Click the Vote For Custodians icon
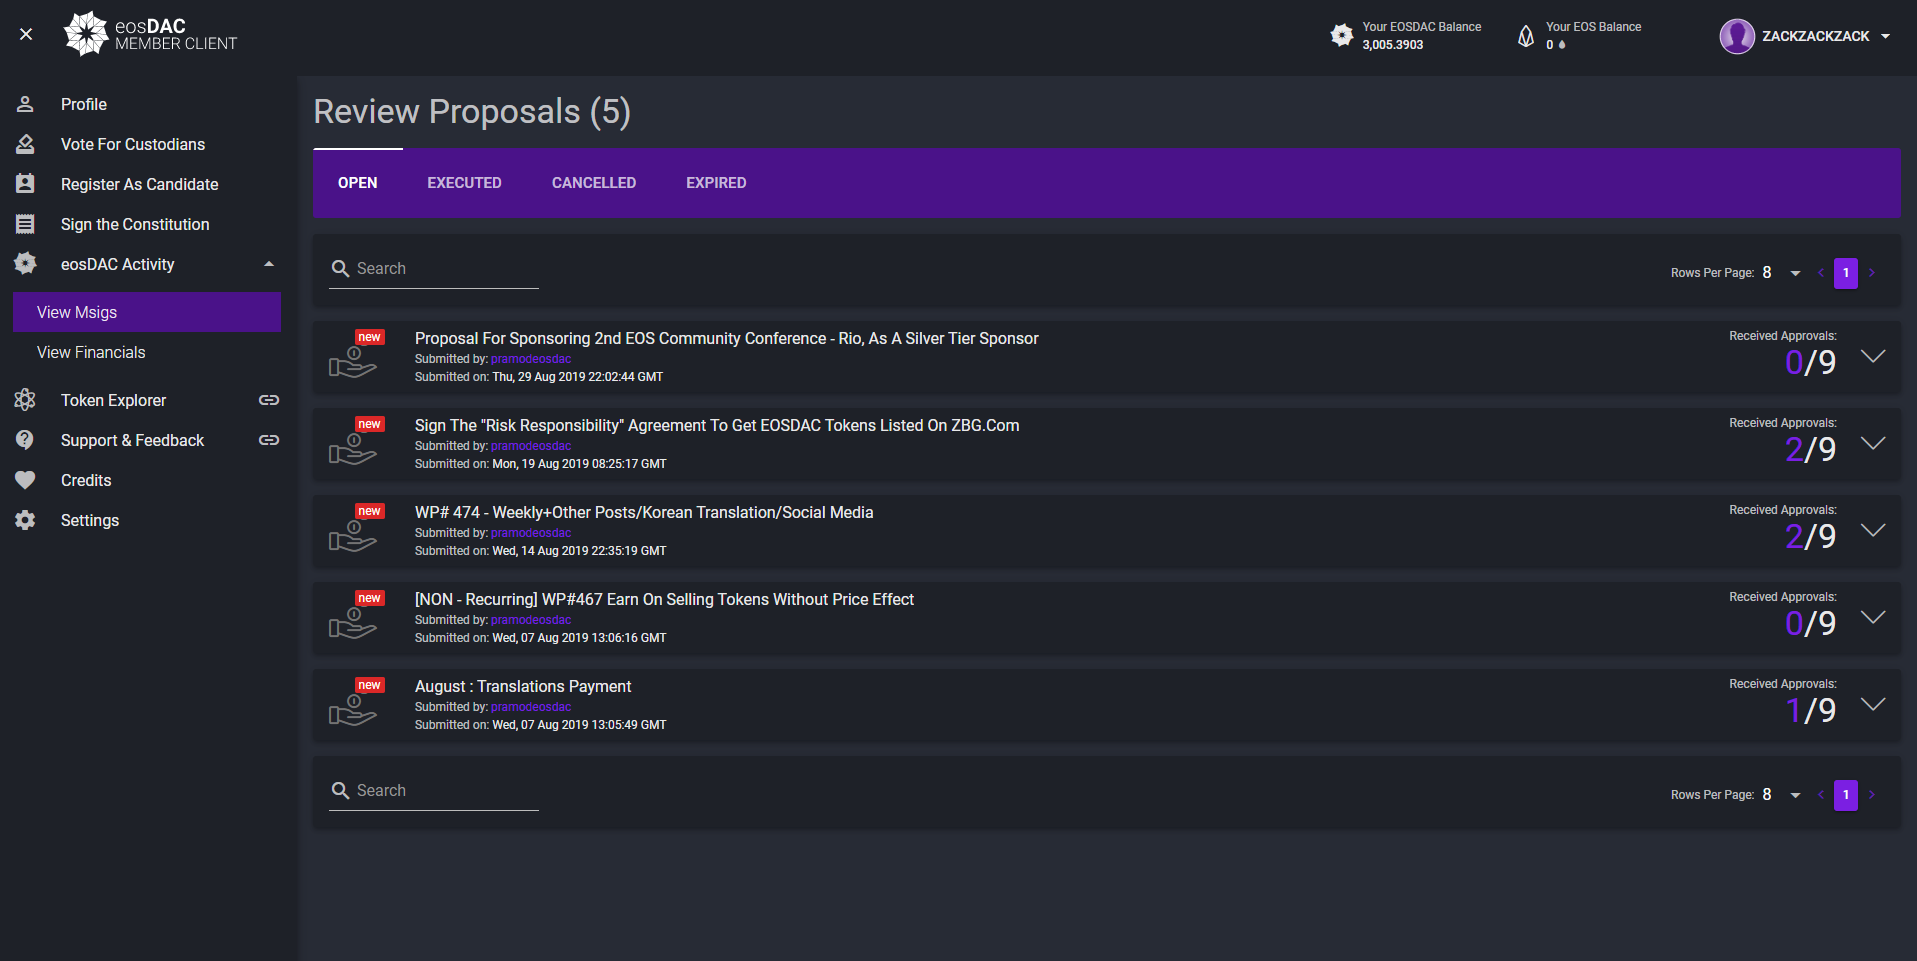Image resolution: width=1917 pixels, height=961 pixels. [25, 144]
